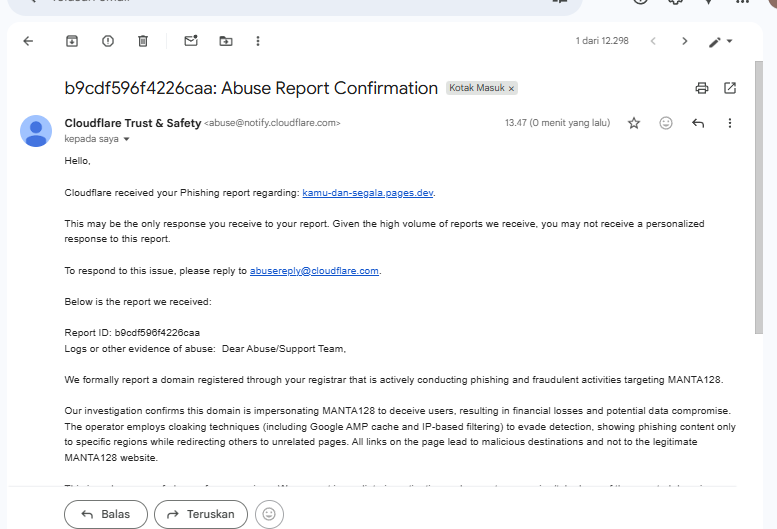777x529 pixels.
Task: Click the Balas reply button
Action: [106, 514]
